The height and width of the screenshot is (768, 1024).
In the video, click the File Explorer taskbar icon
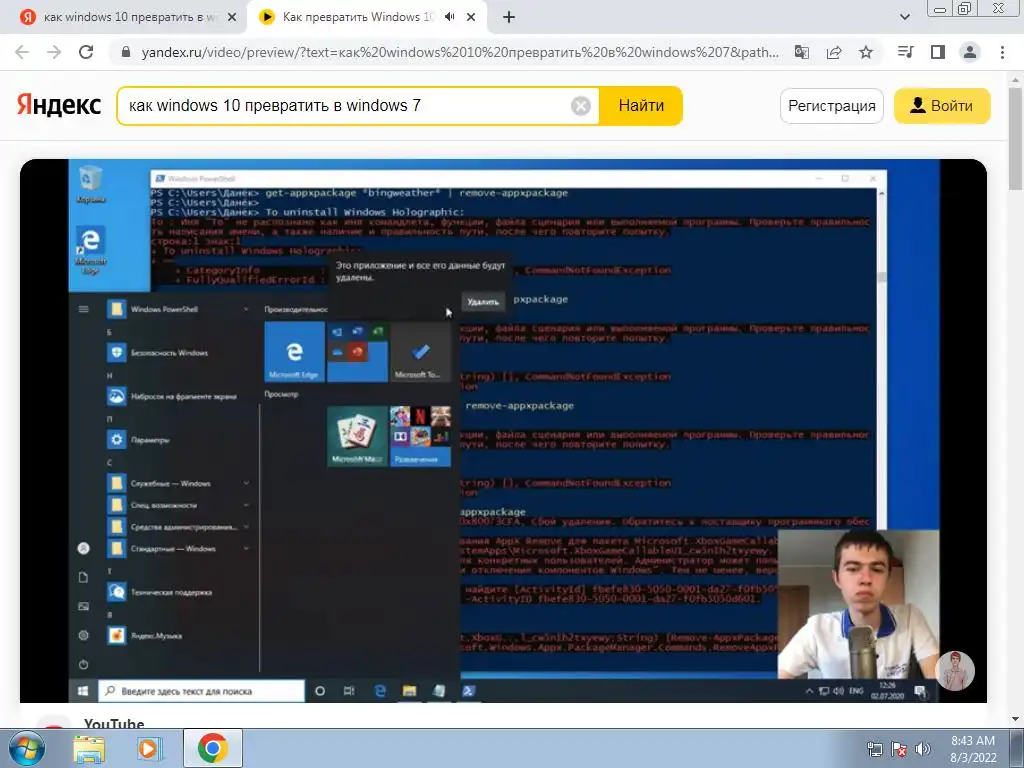(x=409, y=691)
